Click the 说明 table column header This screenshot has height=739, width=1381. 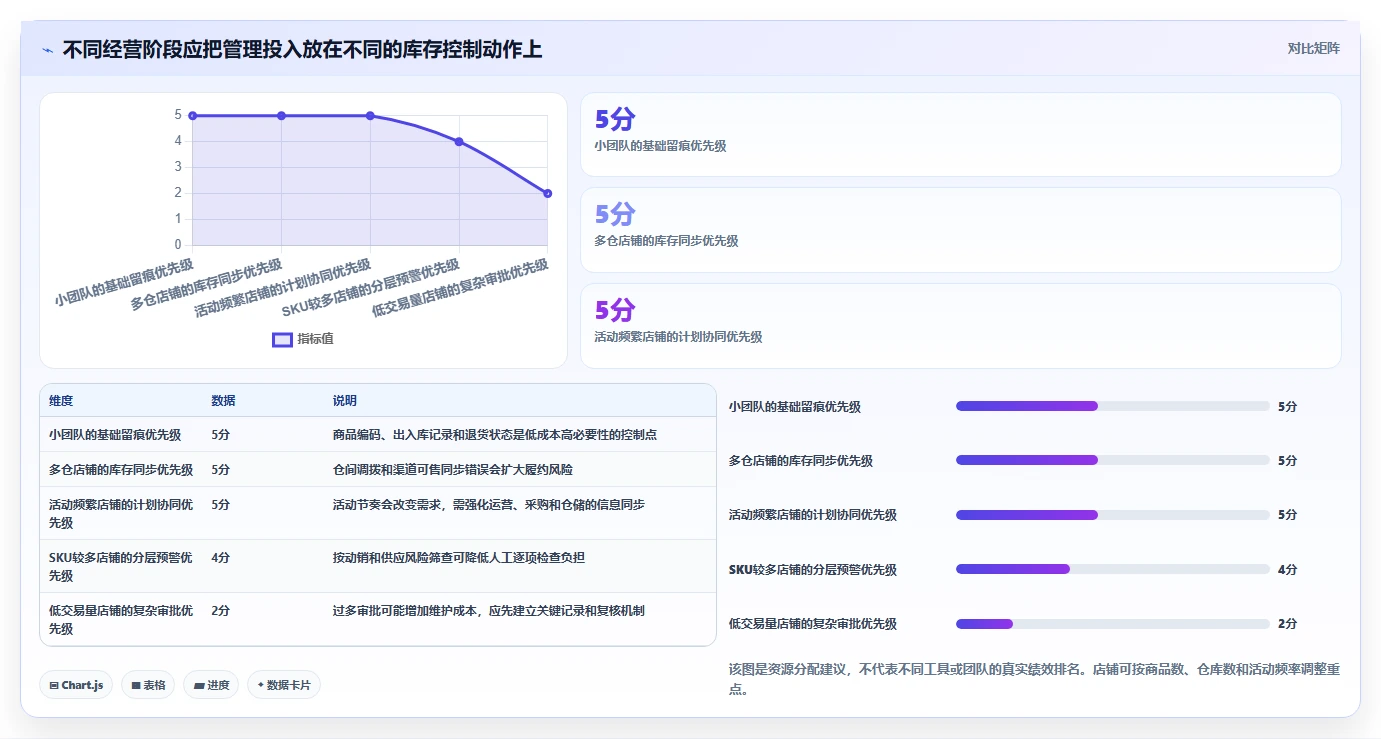[x=345, y=401]
